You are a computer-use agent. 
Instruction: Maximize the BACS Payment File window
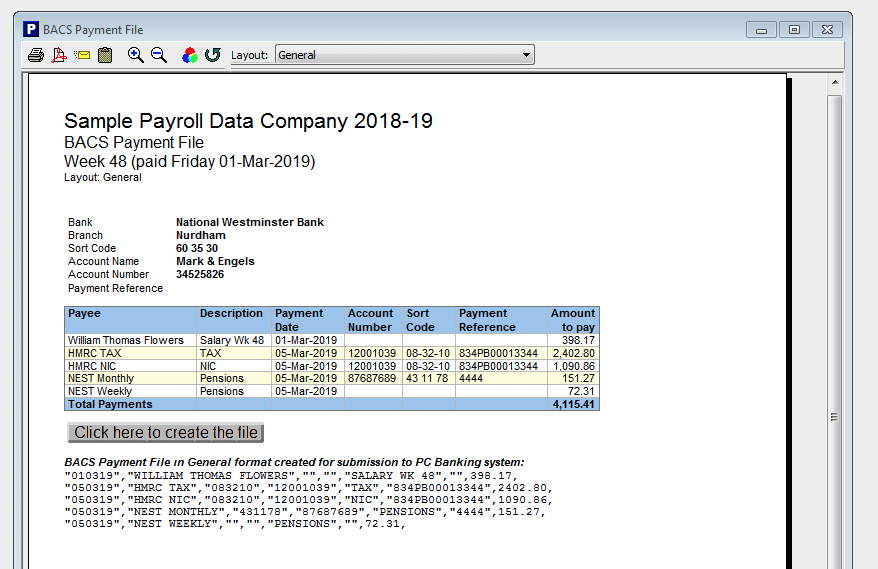coord(794,30)
